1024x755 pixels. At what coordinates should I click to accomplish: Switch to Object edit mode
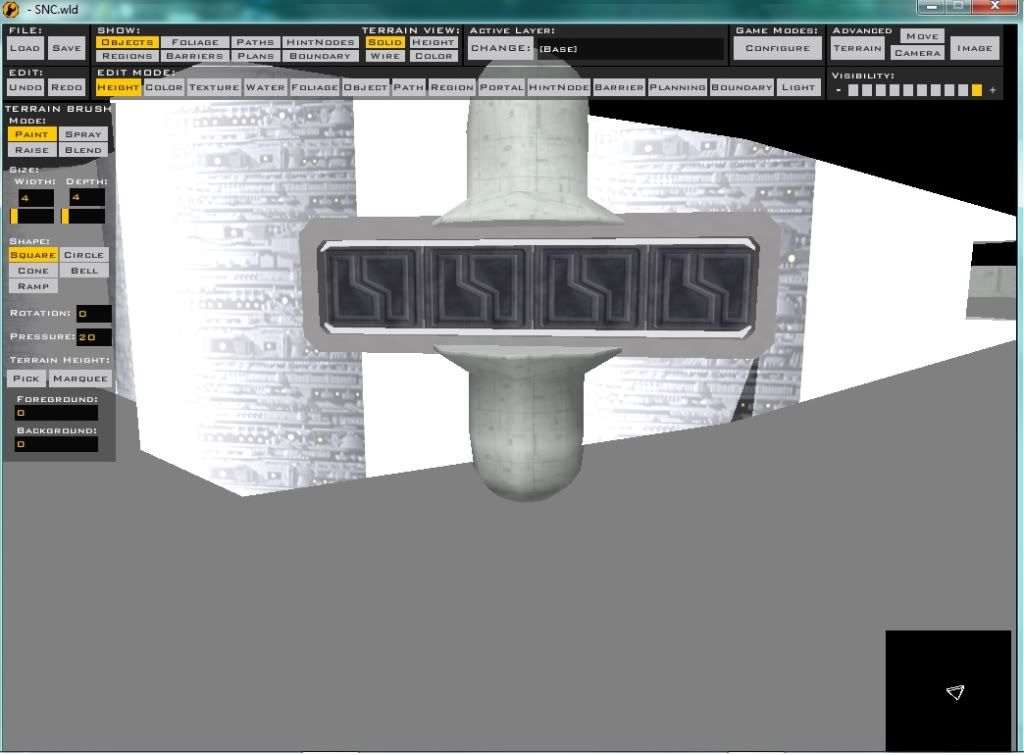tap(366, 87)
